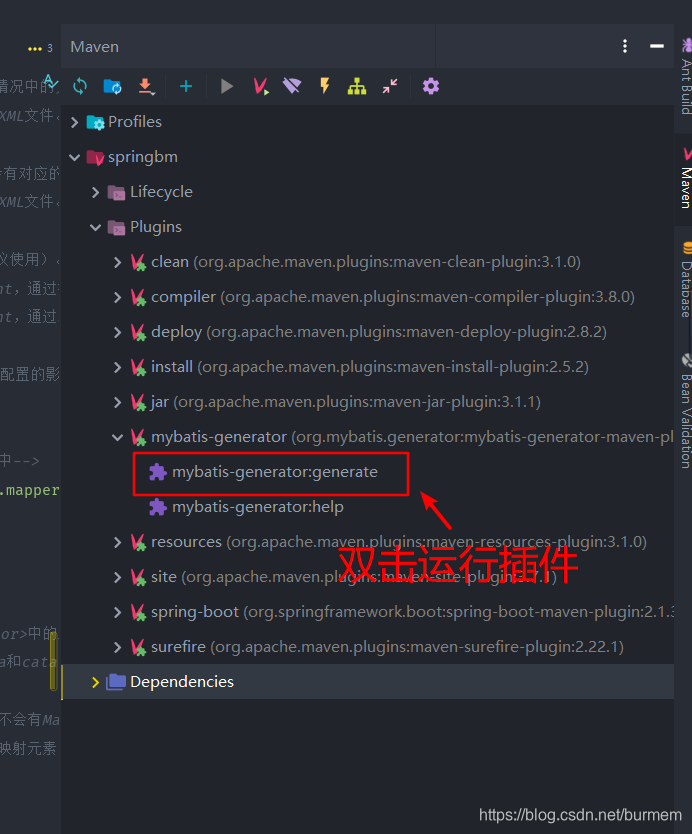Select the springbm tree row
The width and height of the screenshot is (692, 834).
click(367, 157)
